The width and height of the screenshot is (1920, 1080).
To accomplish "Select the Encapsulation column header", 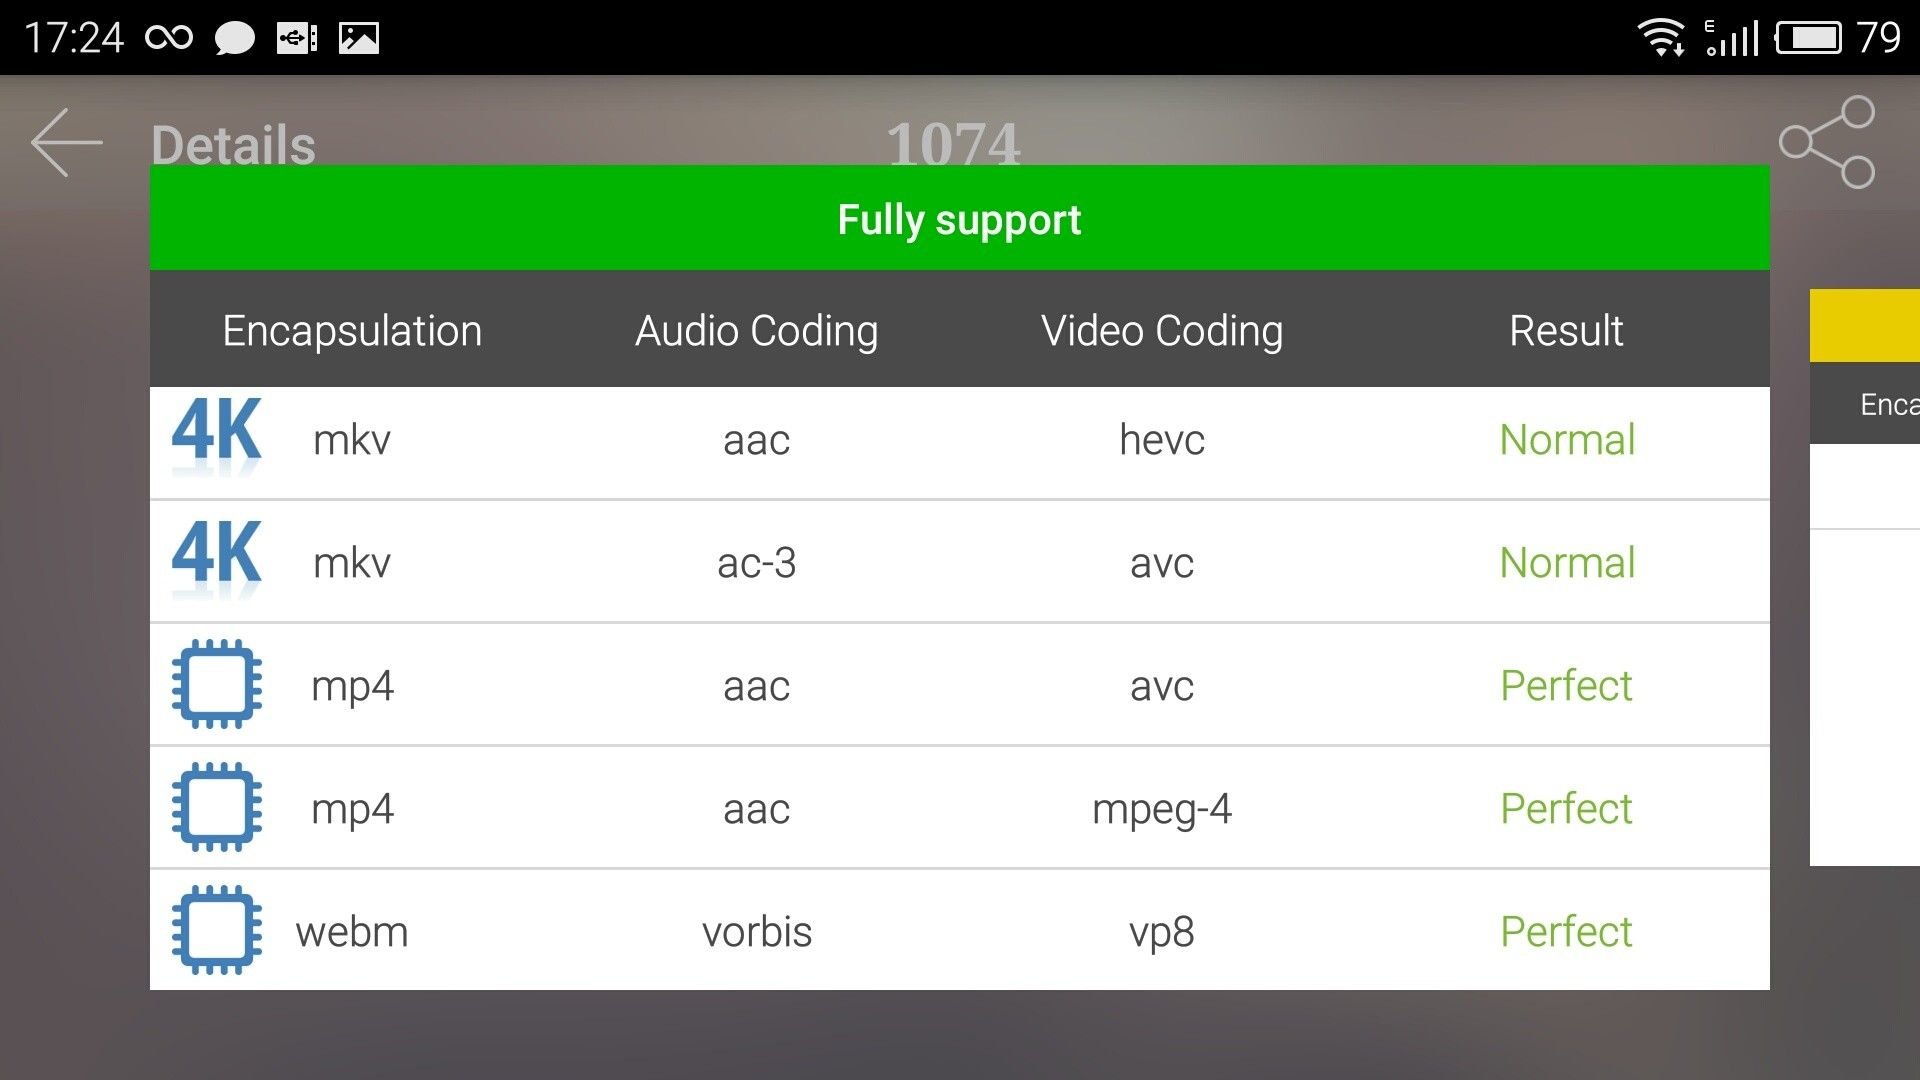I will (x=352, y=330).
